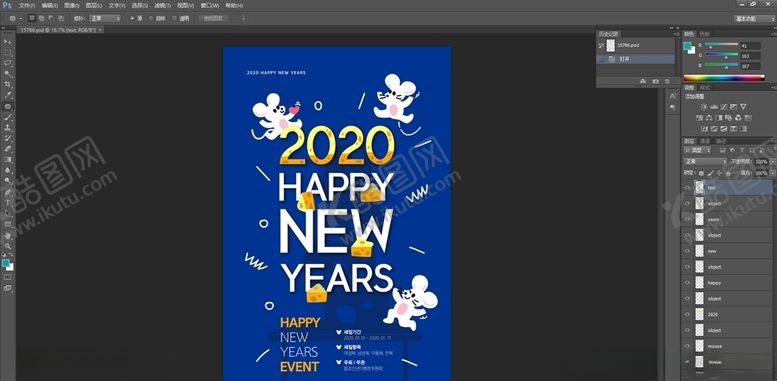
Task: Open the Image menu
Action: [72, 5]
